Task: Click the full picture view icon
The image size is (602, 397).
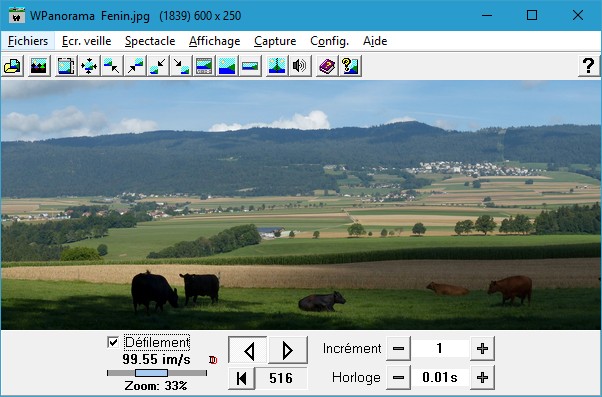Action: point(227,66)
